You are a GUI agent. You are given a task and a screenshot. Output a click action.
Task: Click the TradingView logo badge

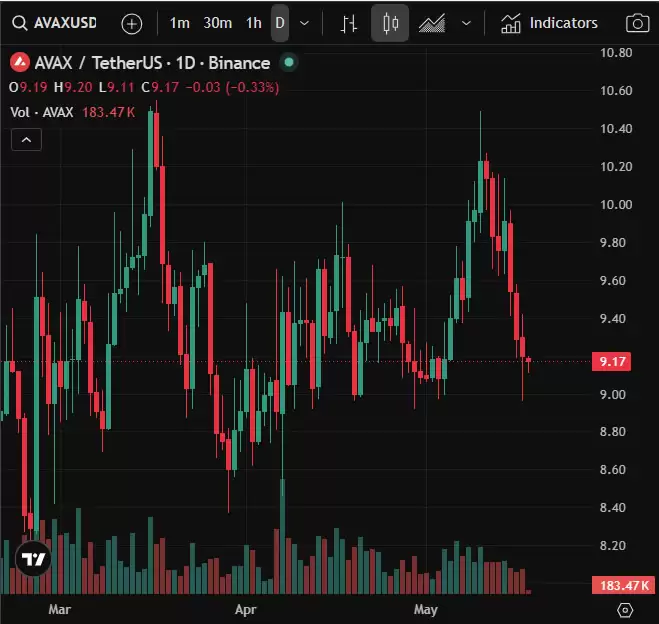point(33,558)
